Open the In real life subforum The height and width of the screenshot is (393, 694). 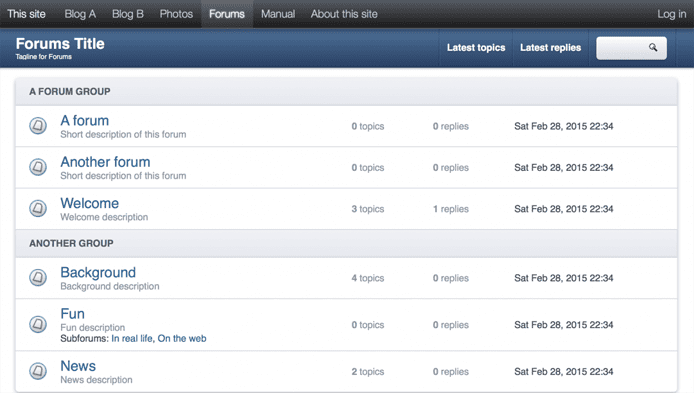pyautogui.click(x=132, y=339)
